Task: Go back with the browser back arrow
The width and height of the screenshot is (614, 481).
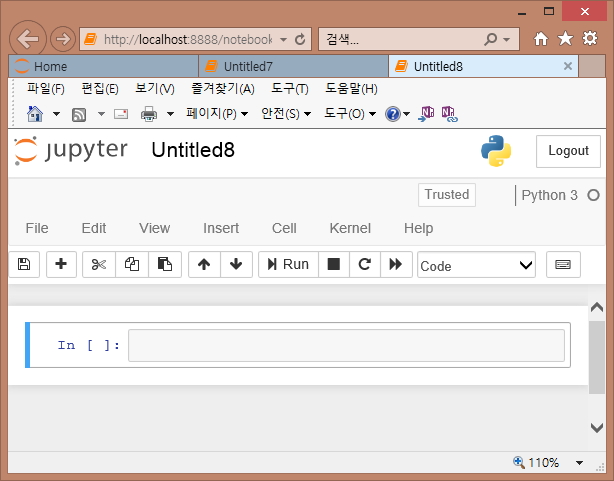Action: pos(28,39)
